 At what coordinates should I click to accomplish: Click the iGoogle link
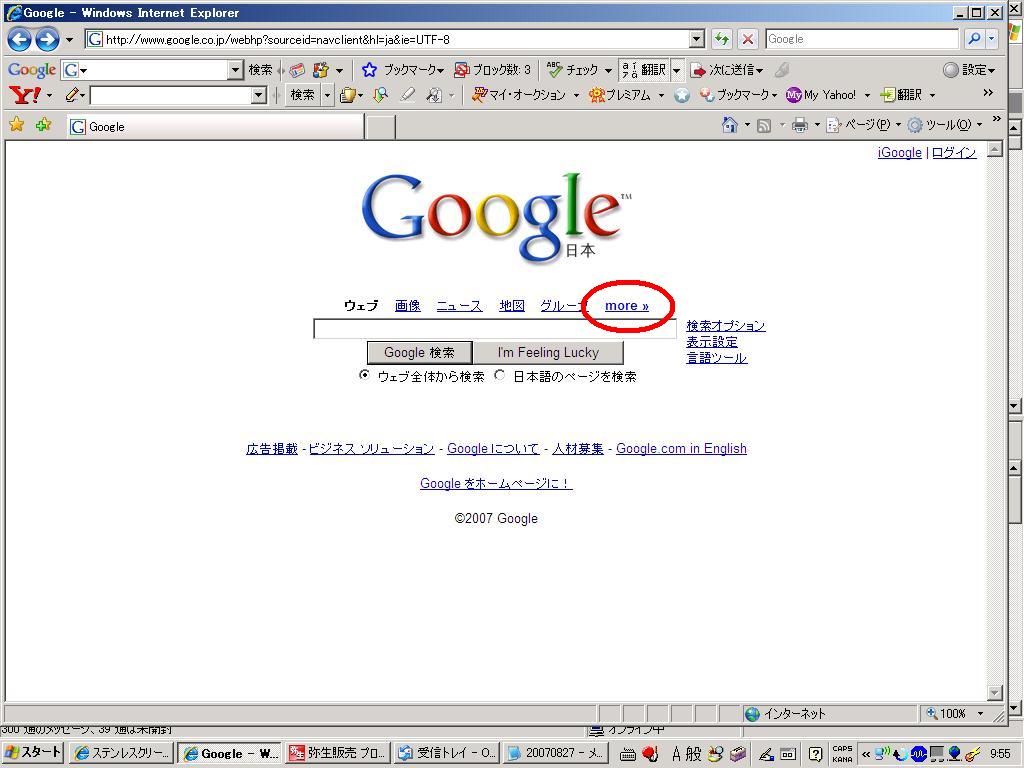point(899,152)
